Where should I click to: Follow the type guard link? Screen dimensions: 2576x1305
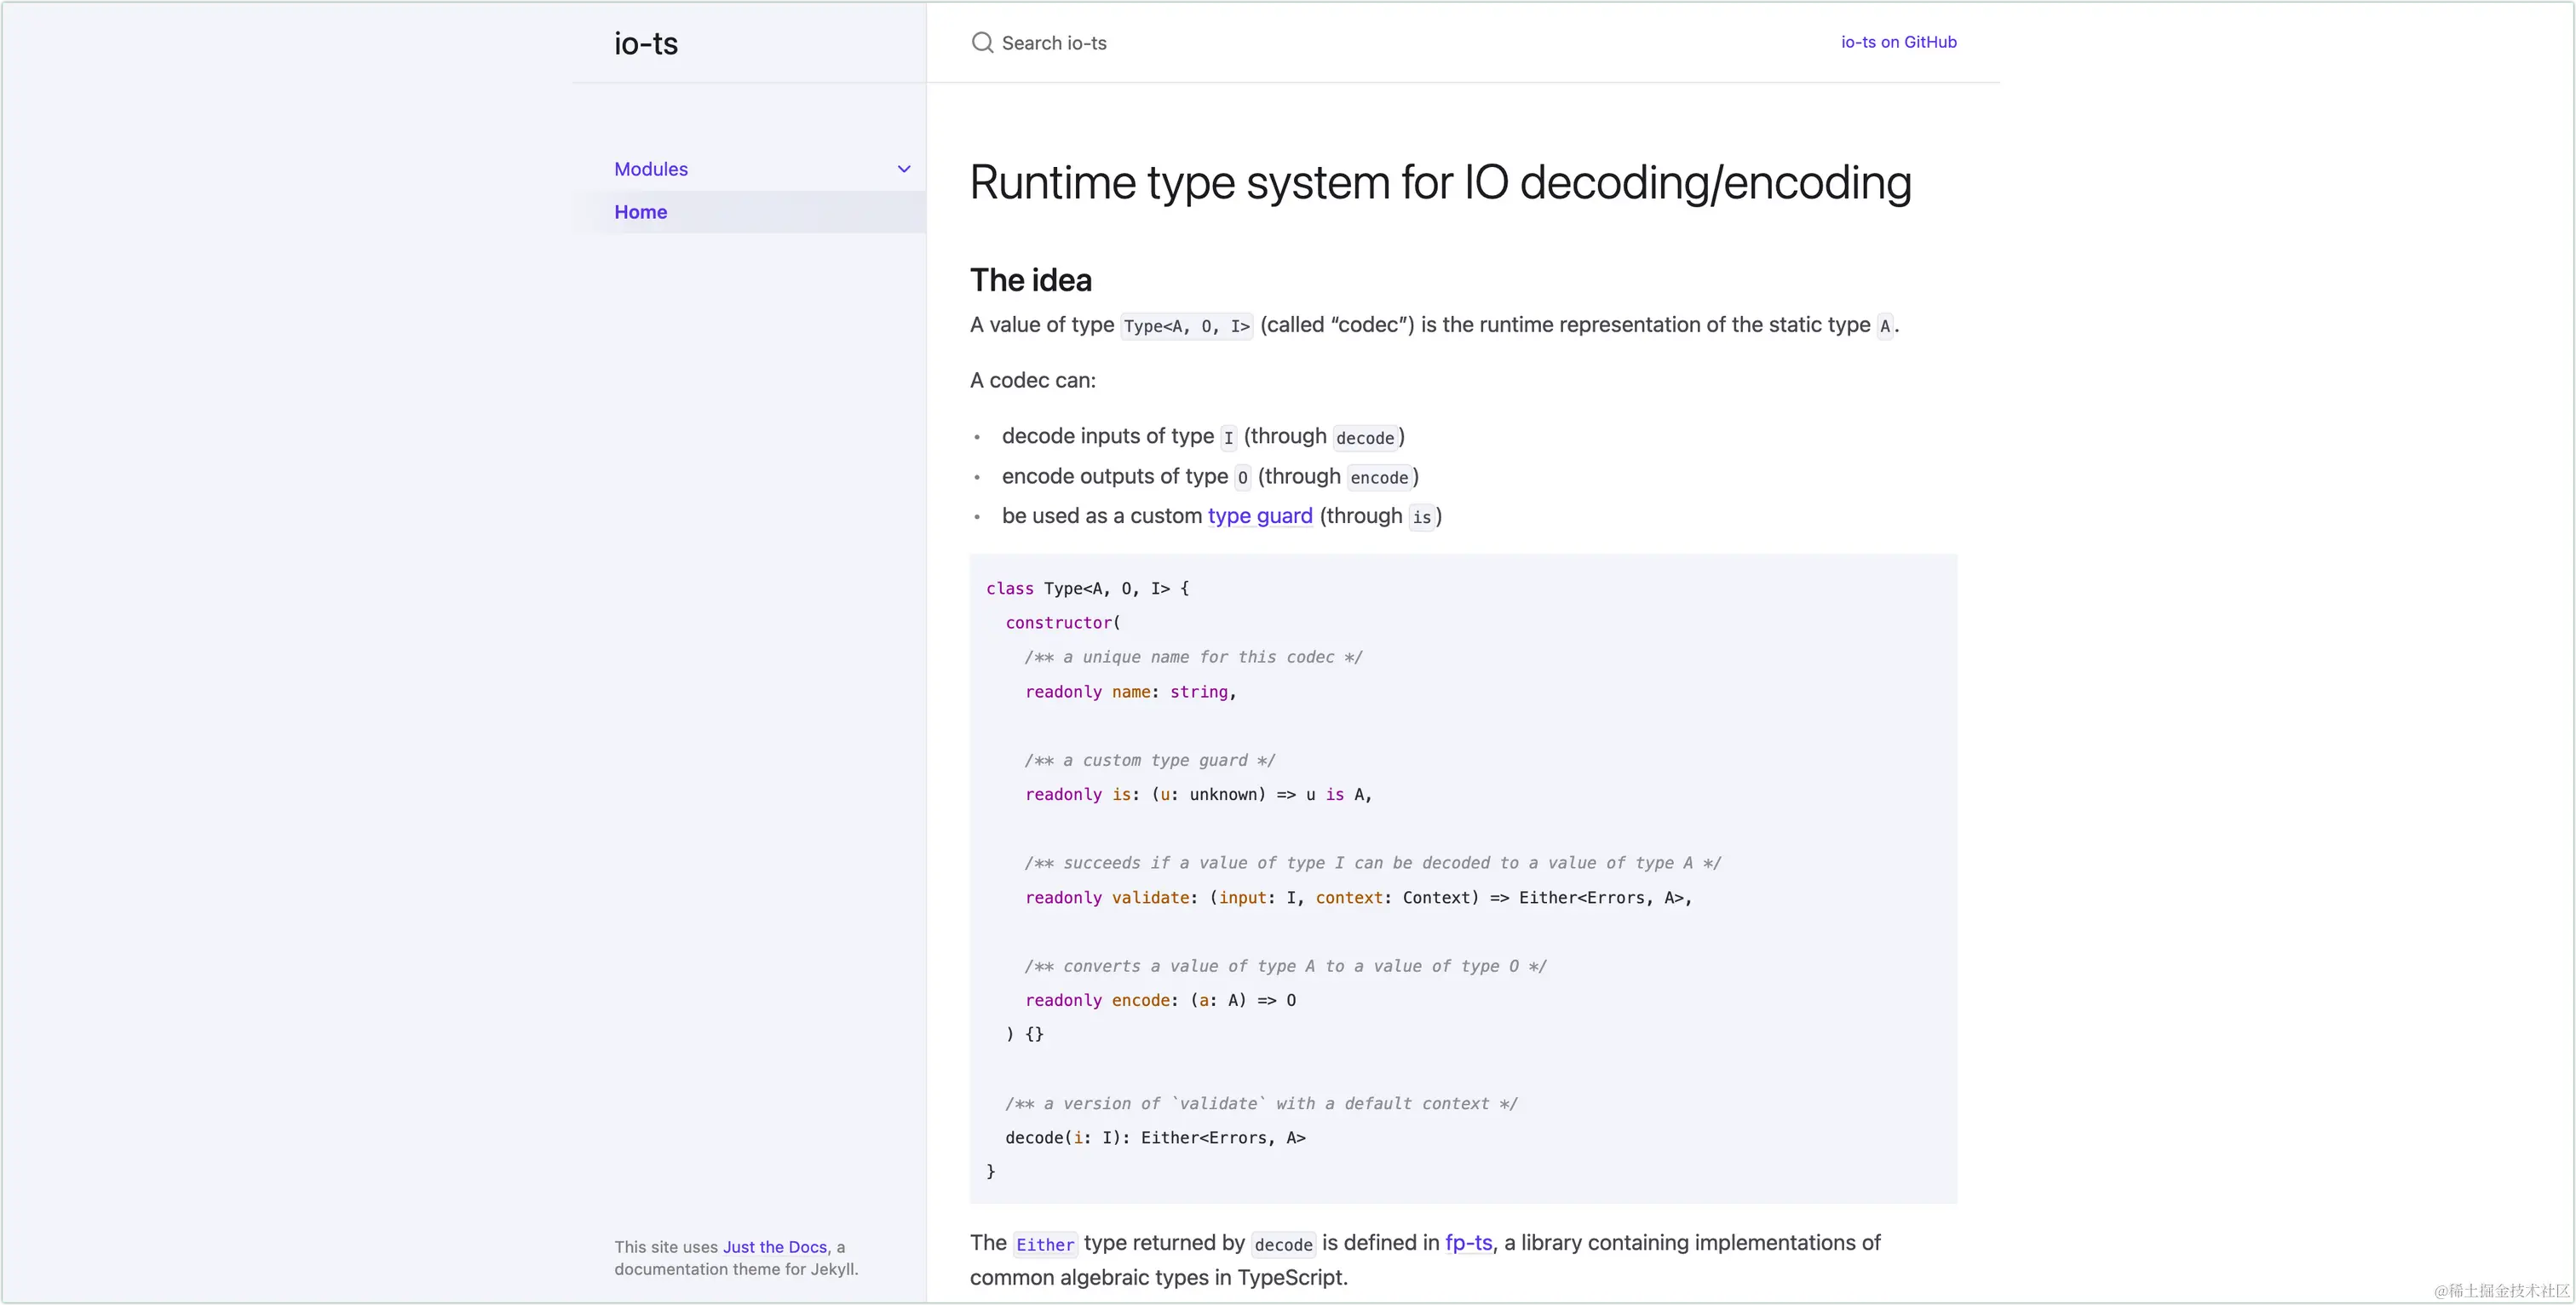[1260, 516]
